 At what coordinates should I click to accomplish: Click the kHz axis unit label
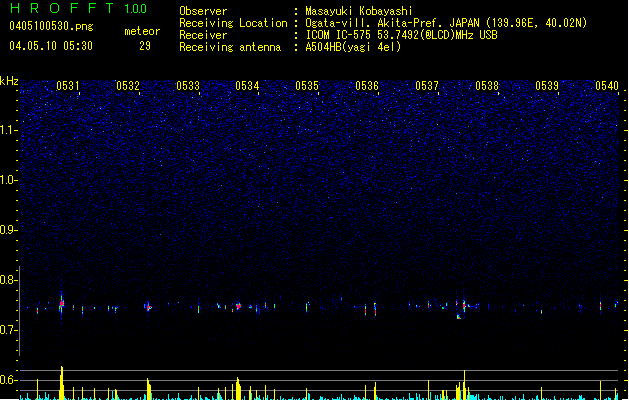click(x=9, y=81)
